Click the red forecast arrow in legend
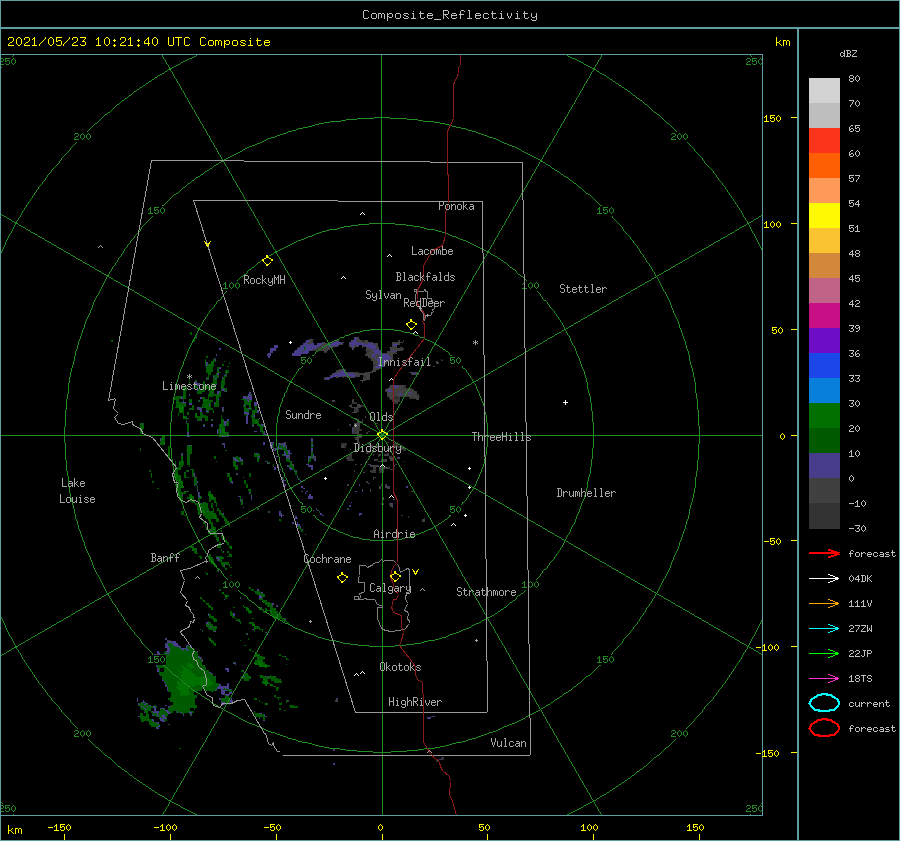 824,553
